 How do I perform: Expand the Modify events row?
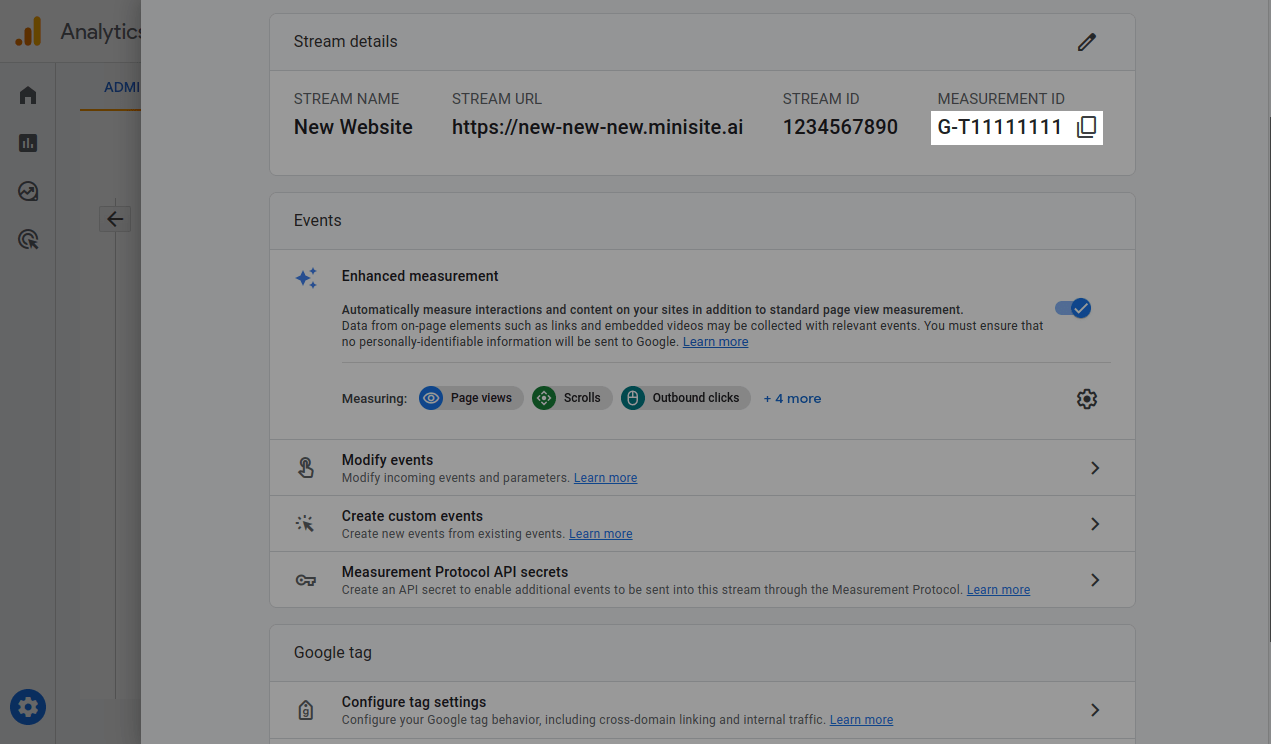pos(1095,468)
